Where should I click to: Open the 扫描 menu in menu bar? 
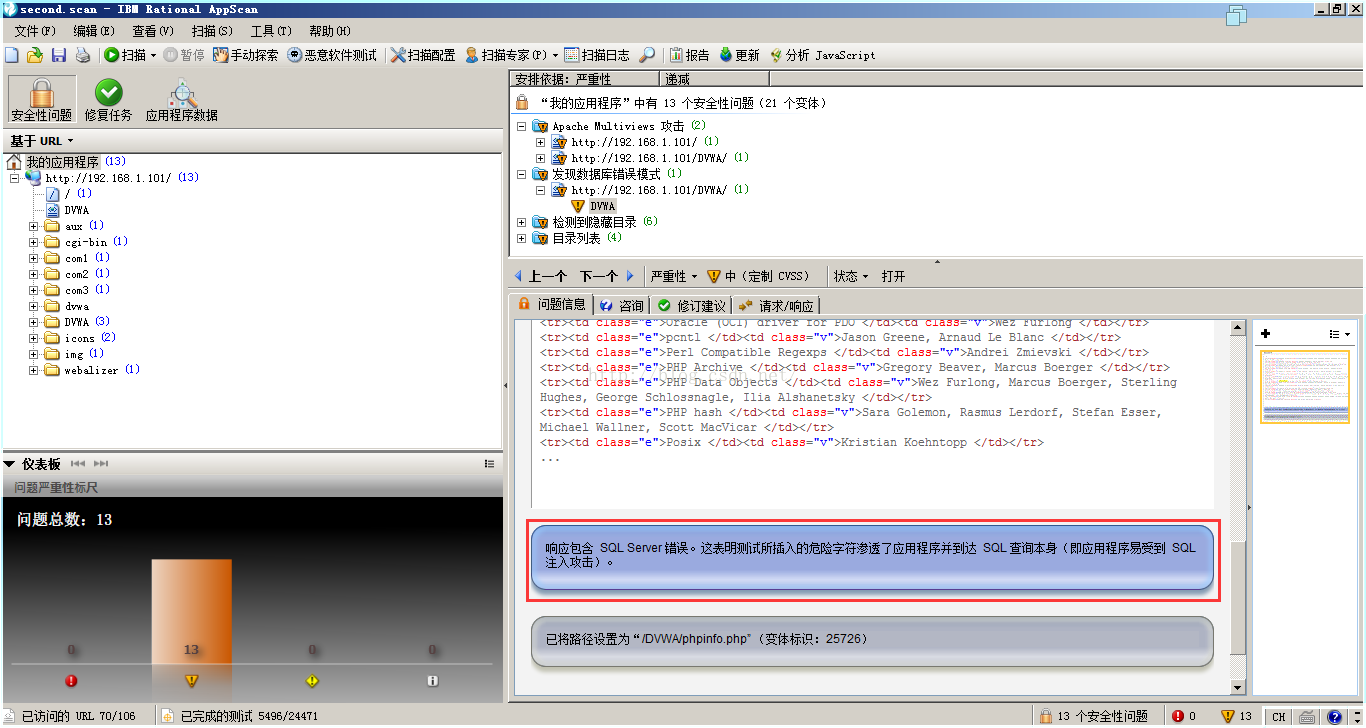212,31
